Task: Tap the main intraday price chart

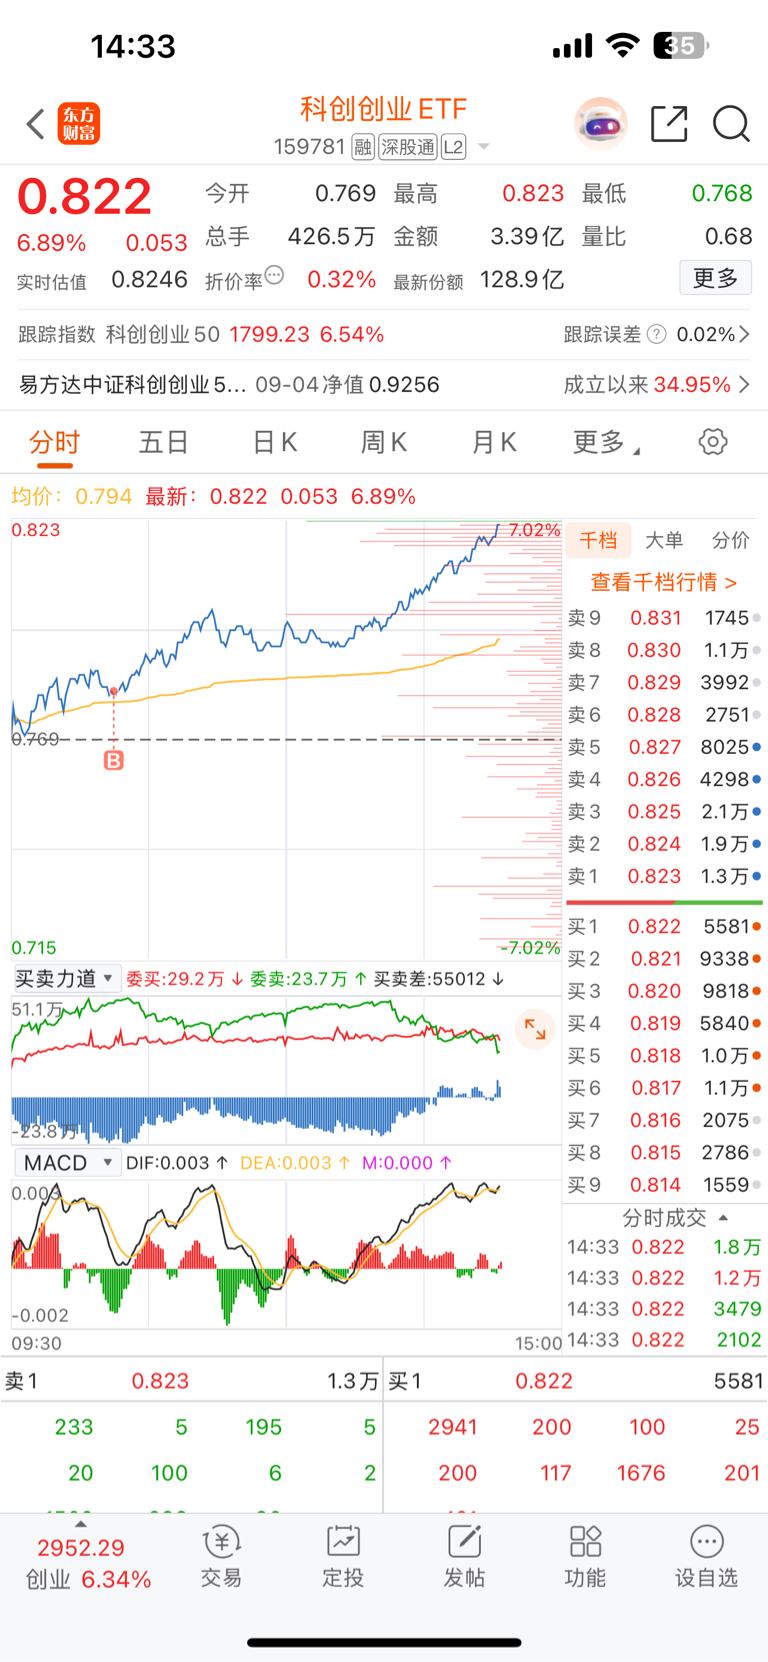Action: [x=286, y=740]
